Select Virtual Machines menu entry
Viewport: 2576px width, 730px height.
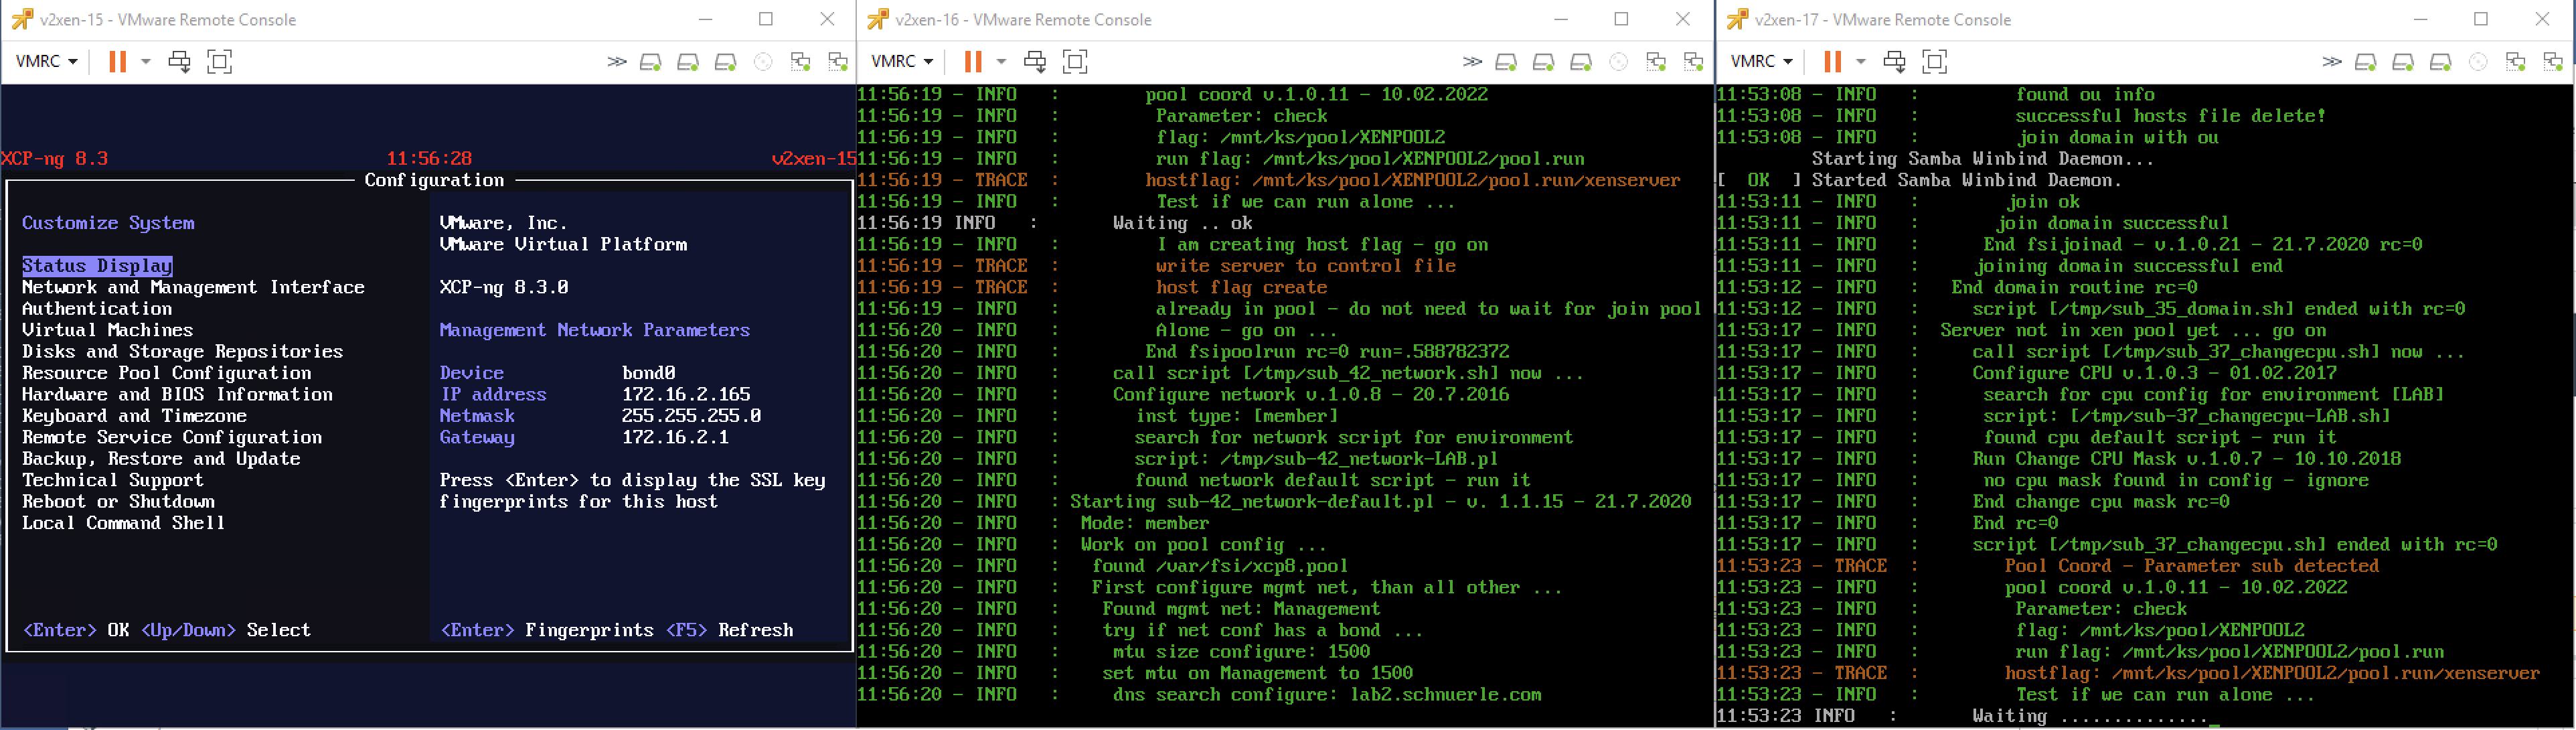tap(108, 330)
